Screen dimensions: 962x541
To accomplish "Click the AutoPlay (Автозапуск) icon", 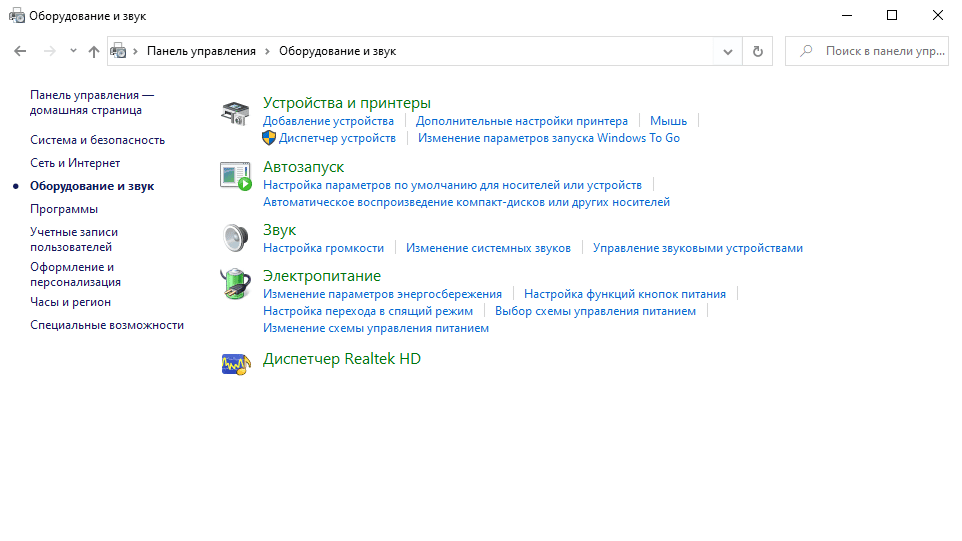I will coord(234,176).
